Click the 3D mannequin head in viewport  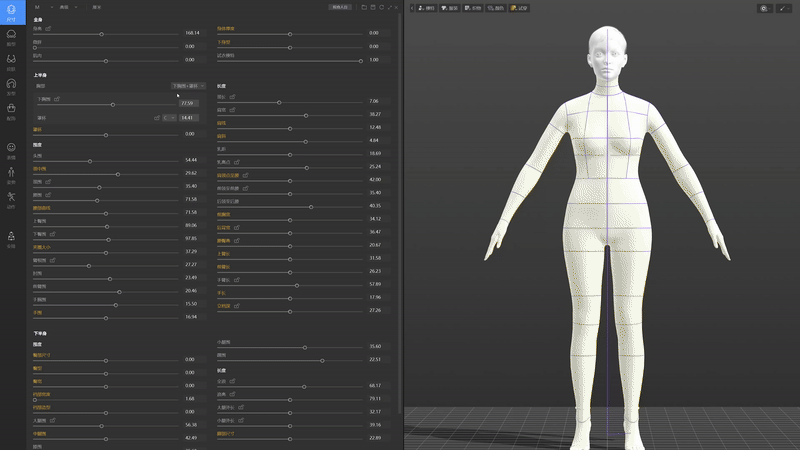click(607, 51)
